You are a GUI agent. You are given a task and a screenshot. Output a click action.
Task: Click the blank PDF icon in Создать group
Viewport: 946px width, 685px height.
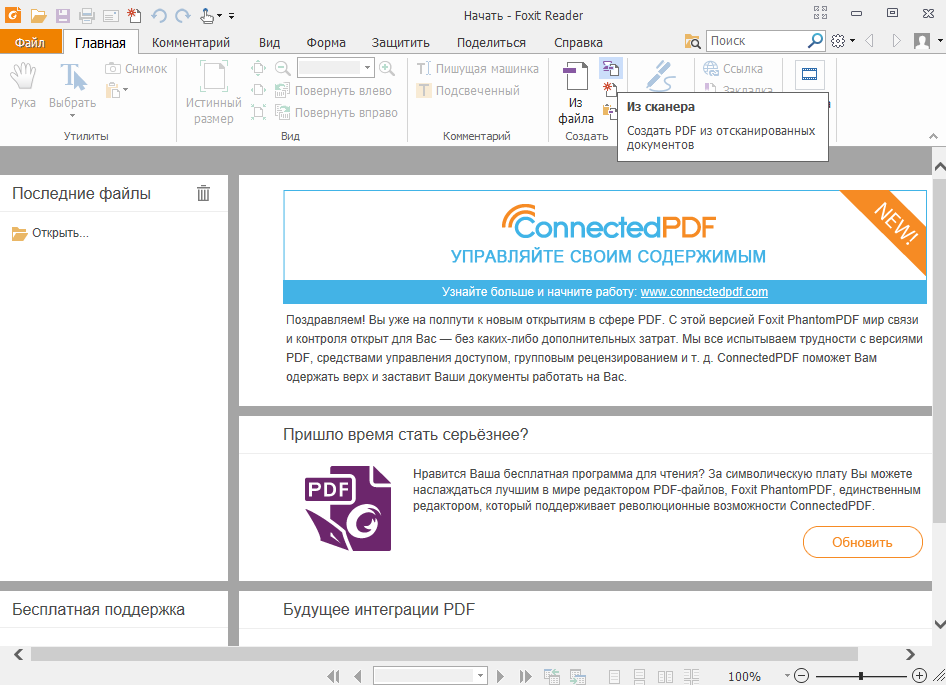coord(609,89)
